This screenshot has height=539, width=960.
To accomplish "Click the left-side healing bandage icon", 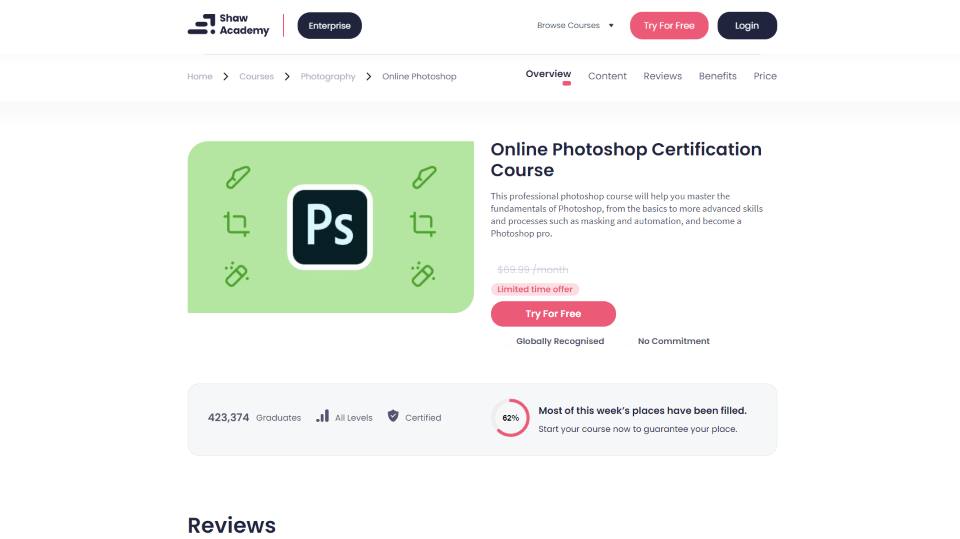I will (236, 274).
